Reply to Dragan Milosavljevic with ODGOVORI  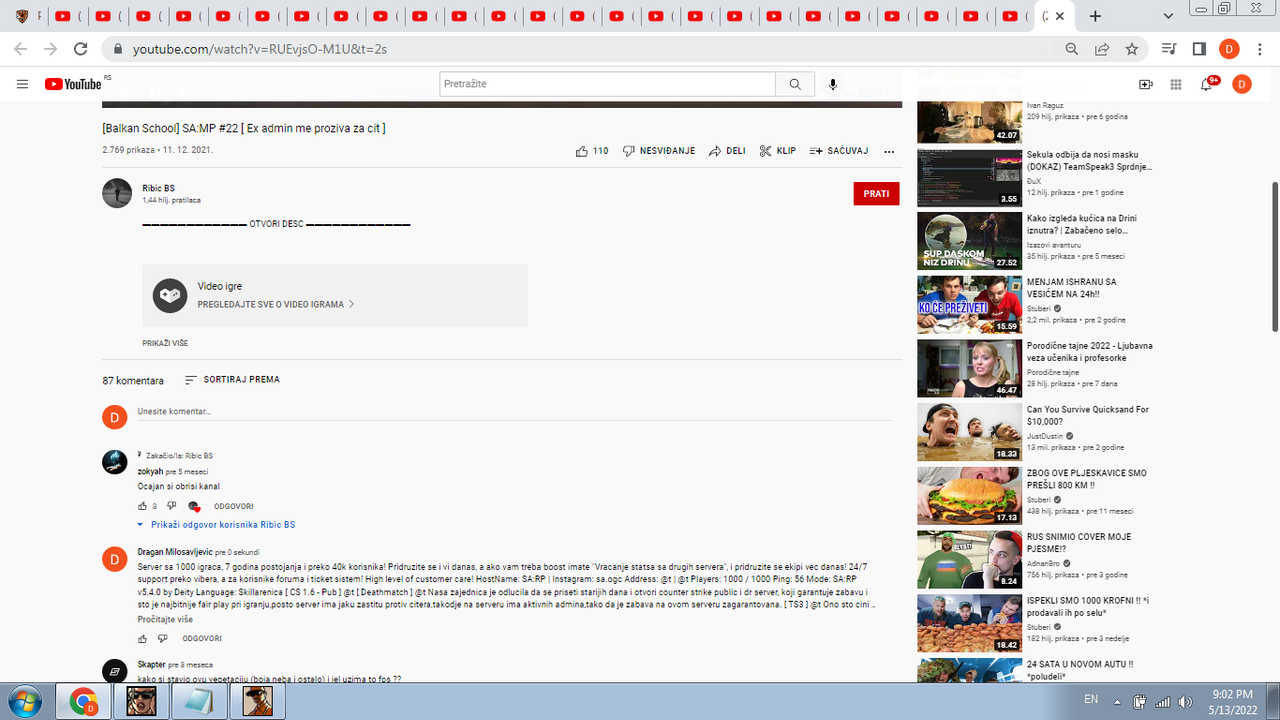(202, 638)
